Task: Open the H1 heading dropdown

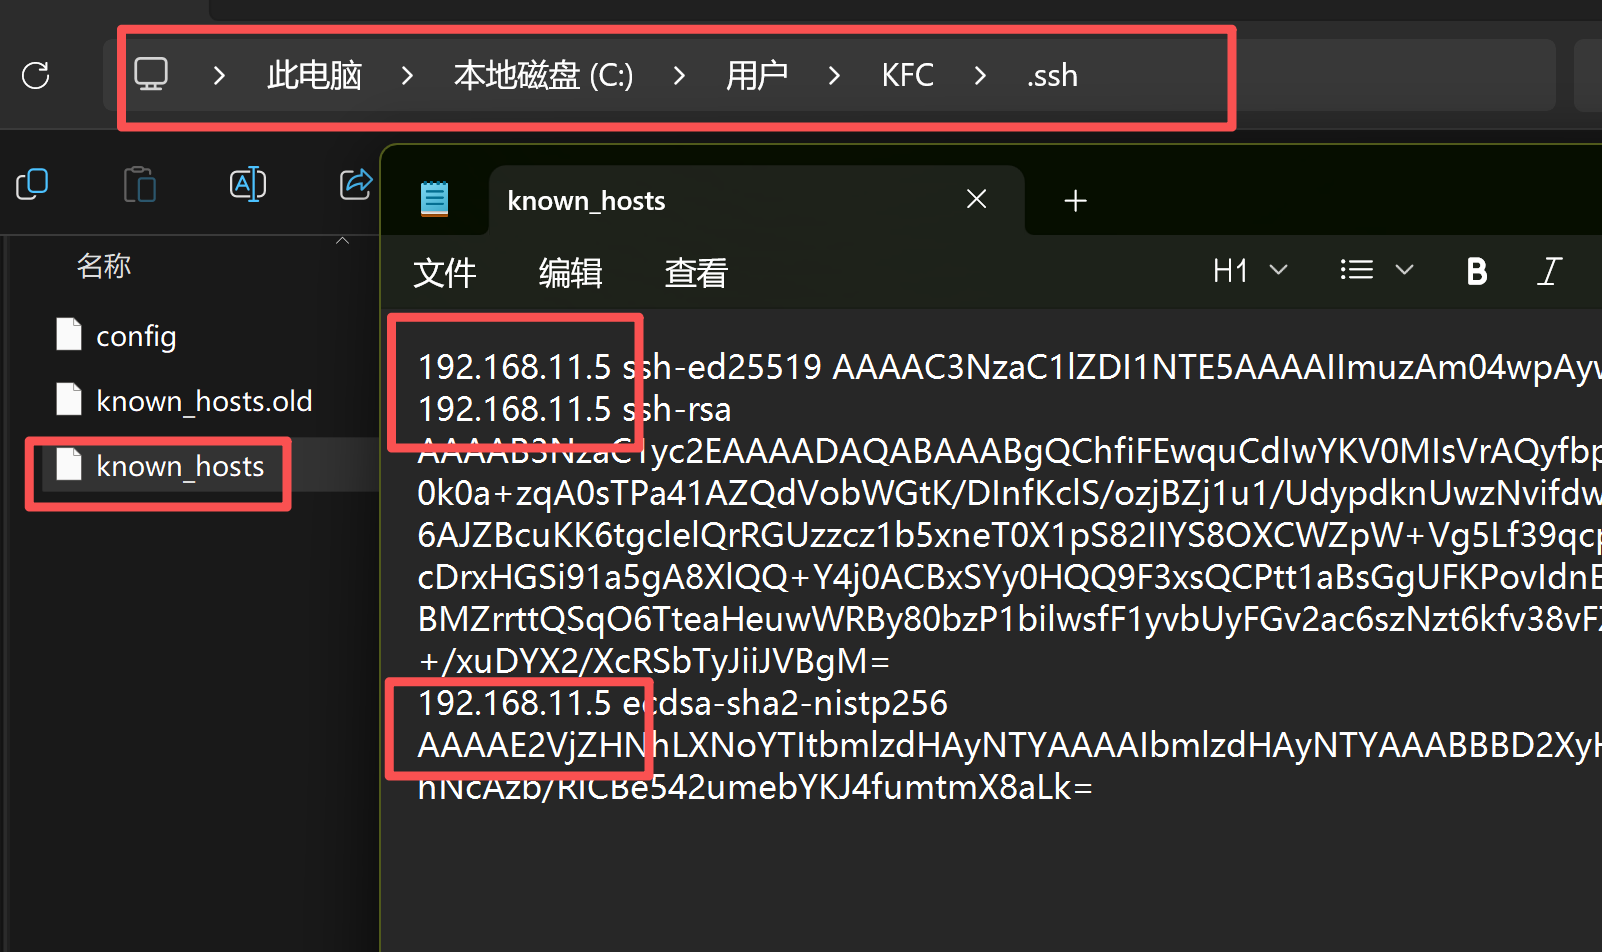Action: (1249, 271)
